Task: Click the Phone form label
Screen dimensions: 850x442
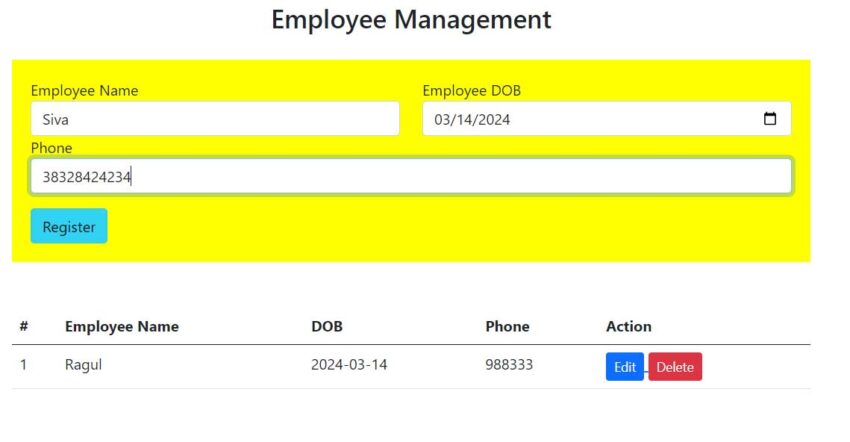Action: pos(52,148)
